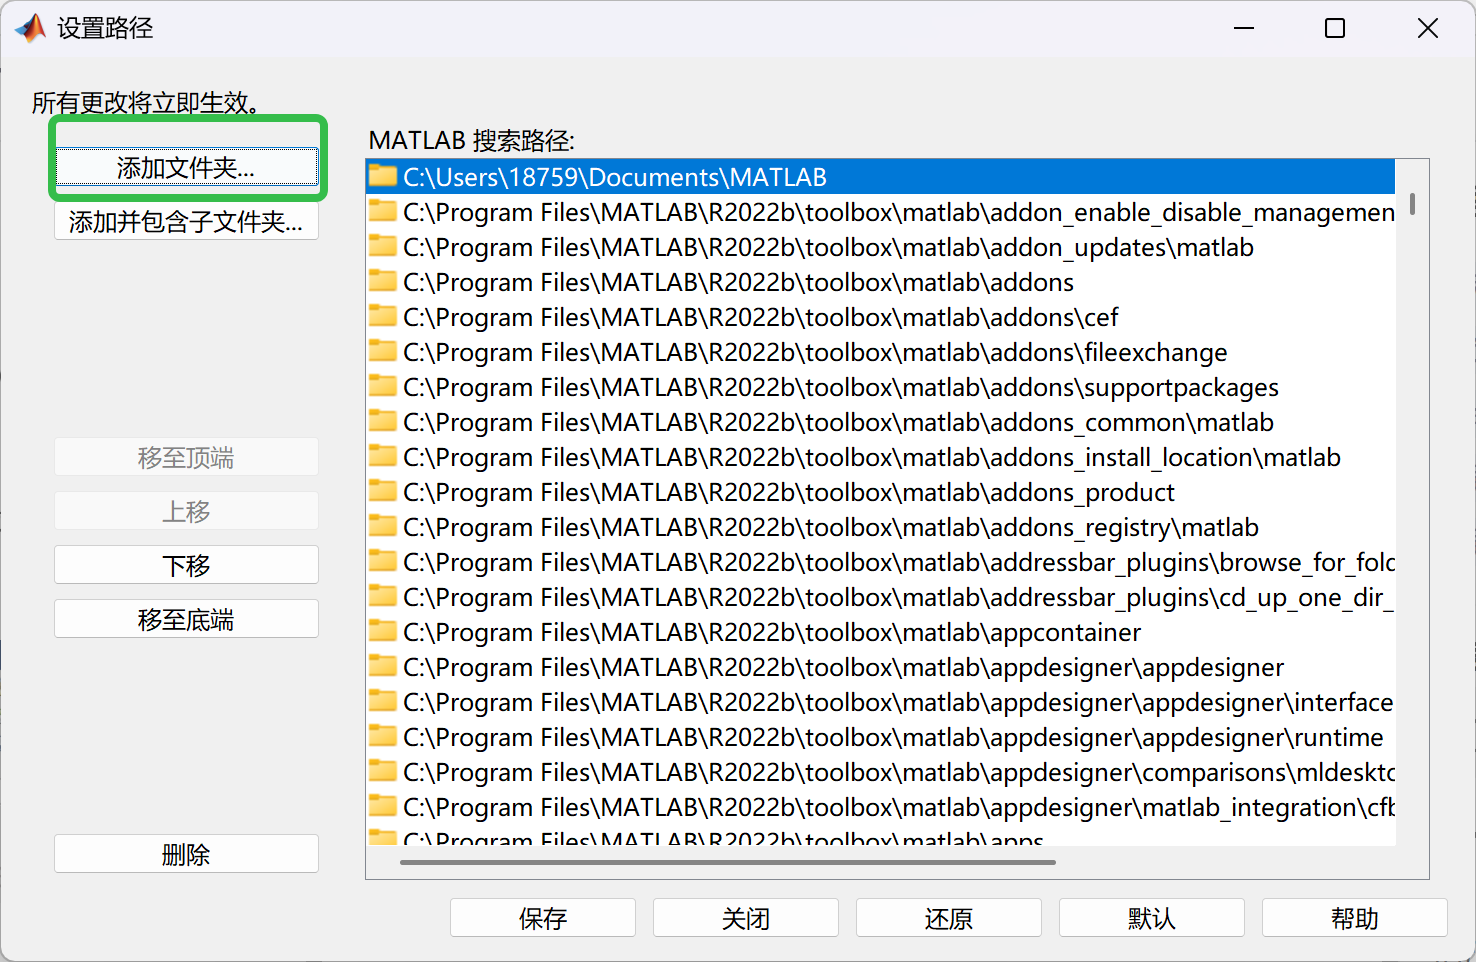Click the MATLAB logo in title bar

click(x=30, y=28)
